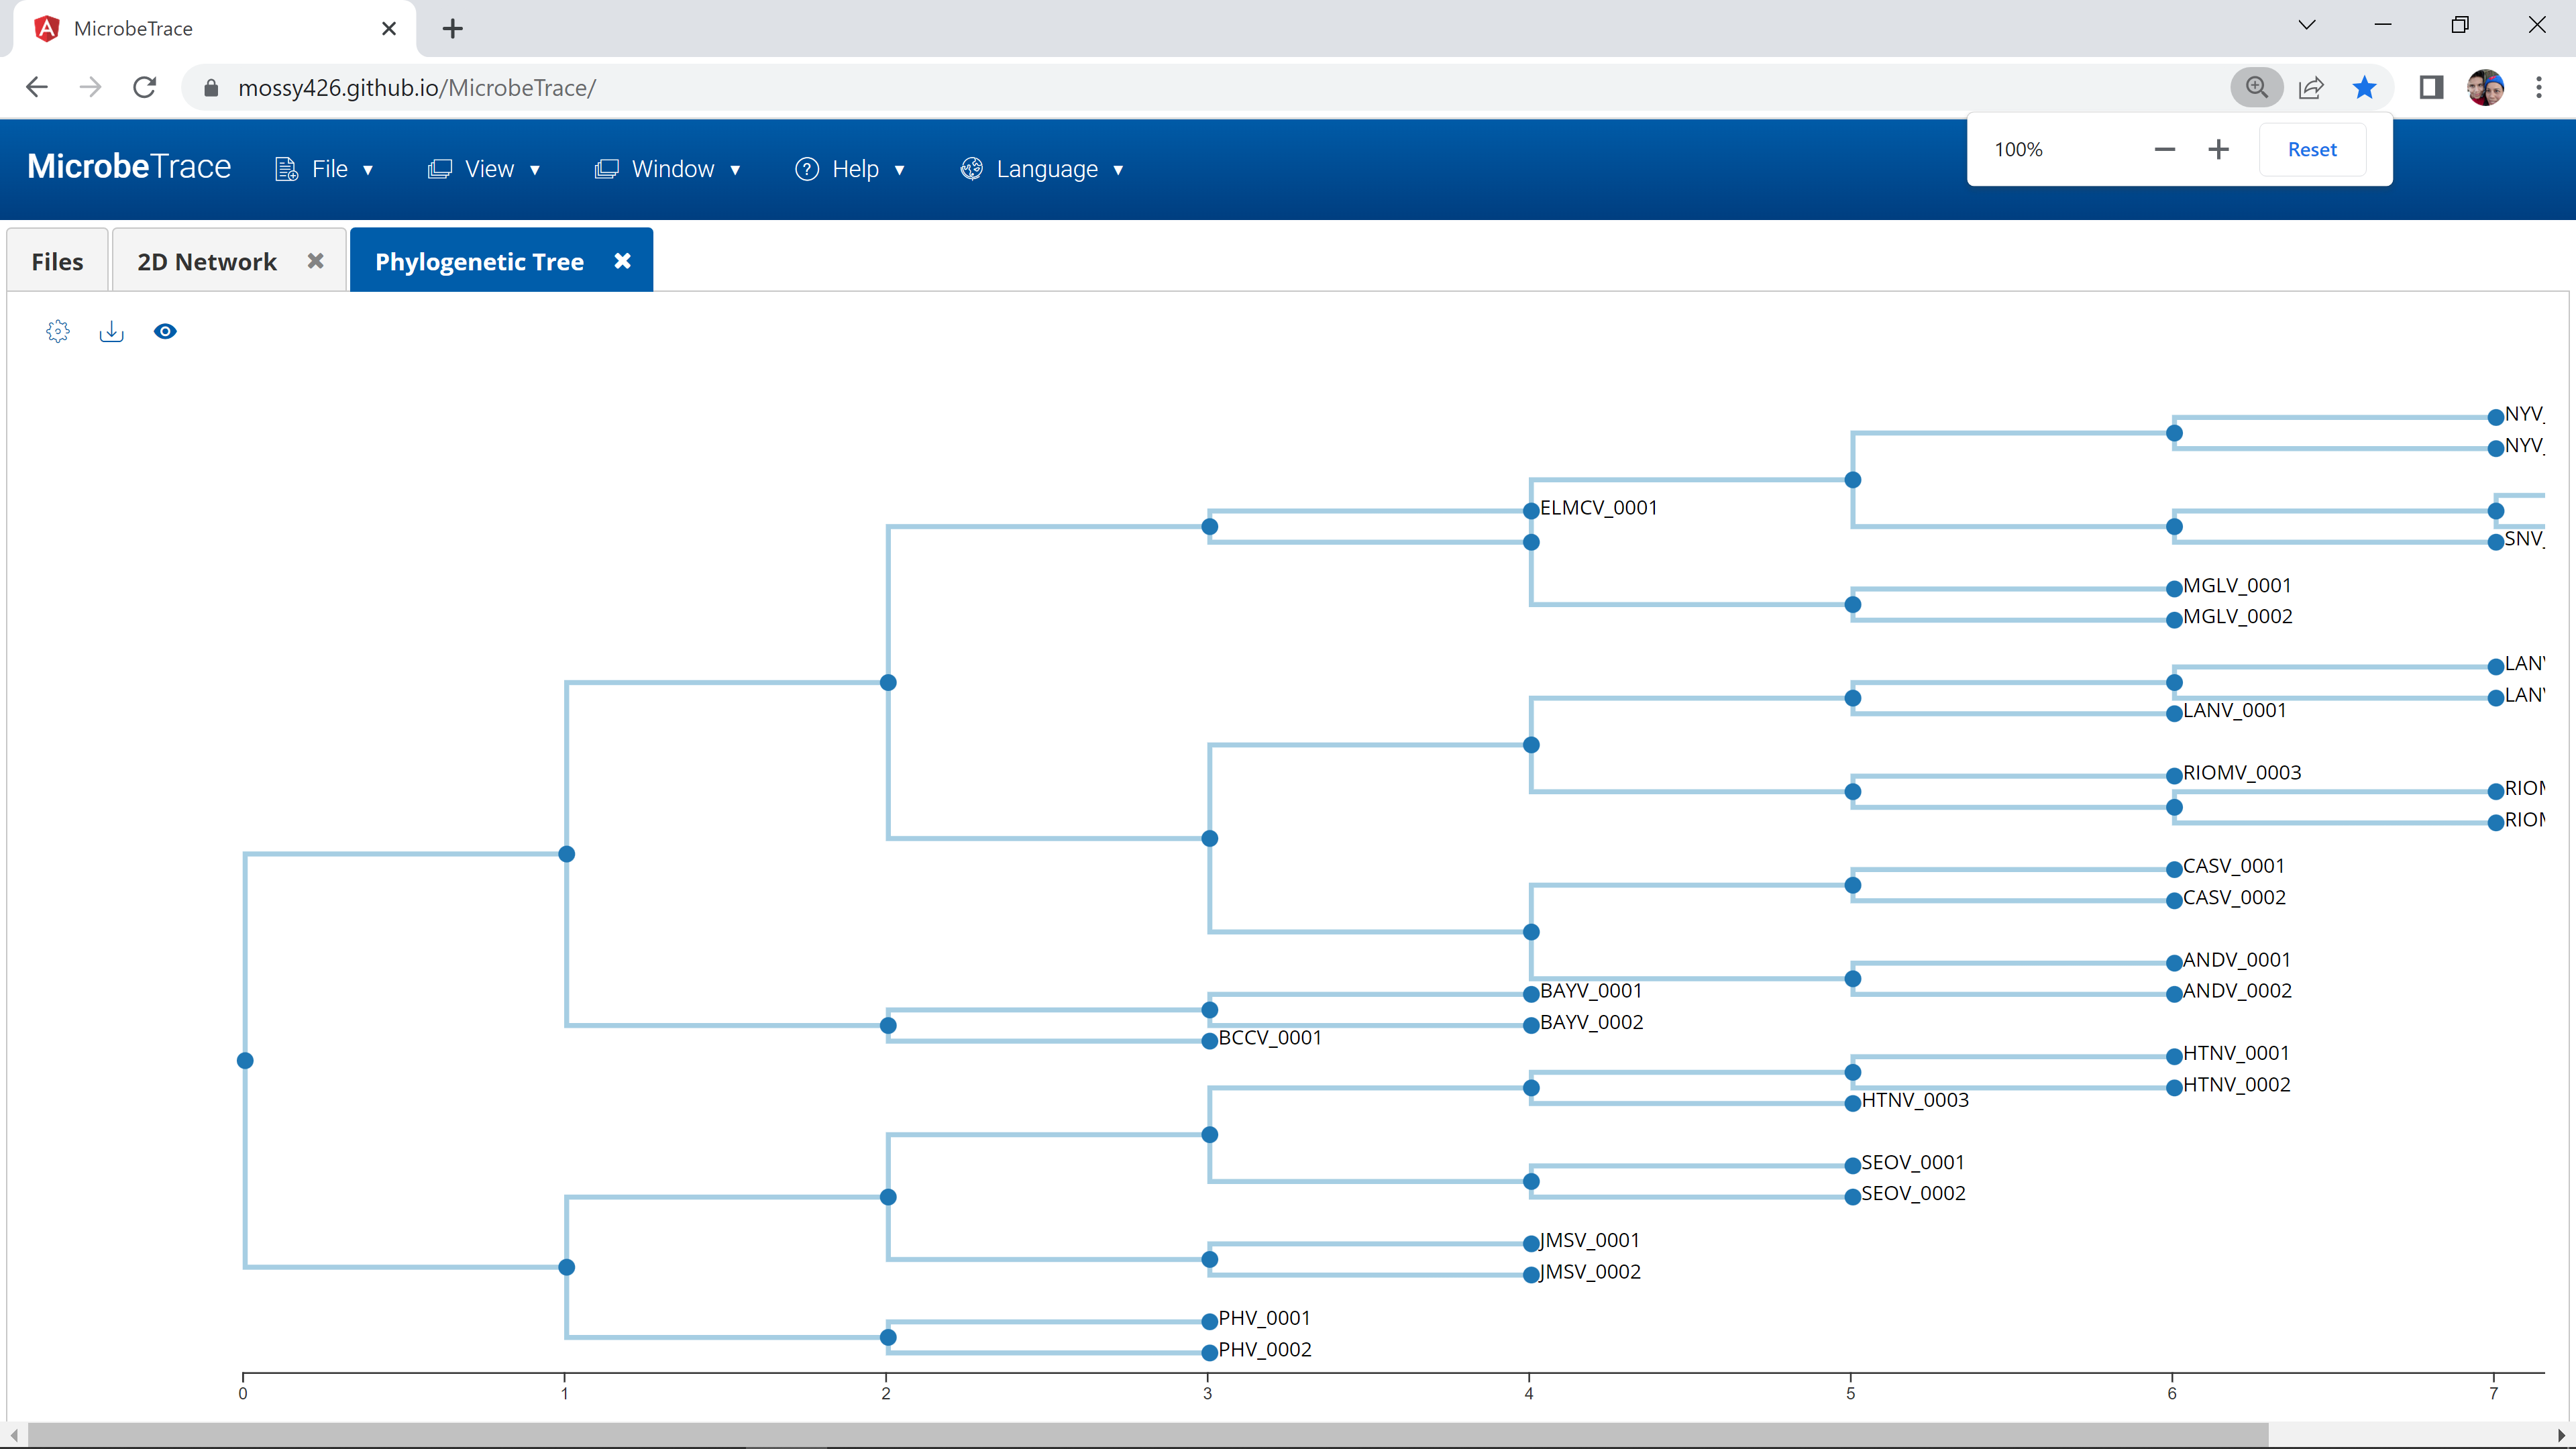Increase zoom with plus button
Viewport: 2576px width, 1449px height.
pyautogui.click(x=2218, y=150)
